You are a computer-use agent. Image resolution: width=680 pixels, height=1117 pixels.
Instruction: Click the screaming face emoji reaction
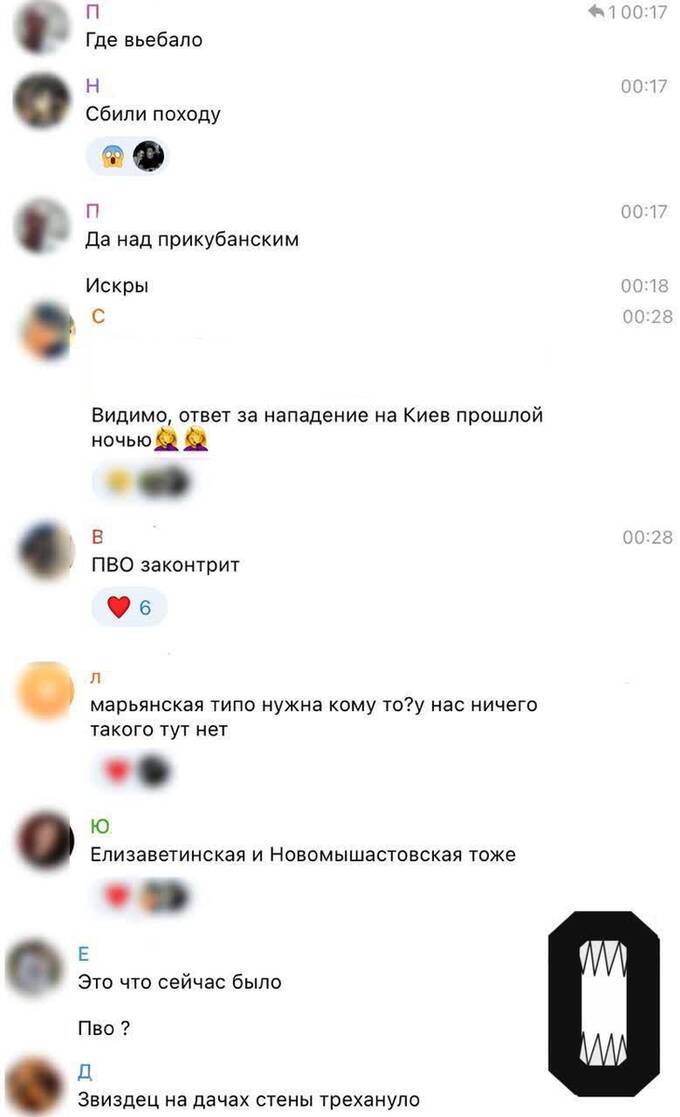pyautogui.click(x=113, y=156)
